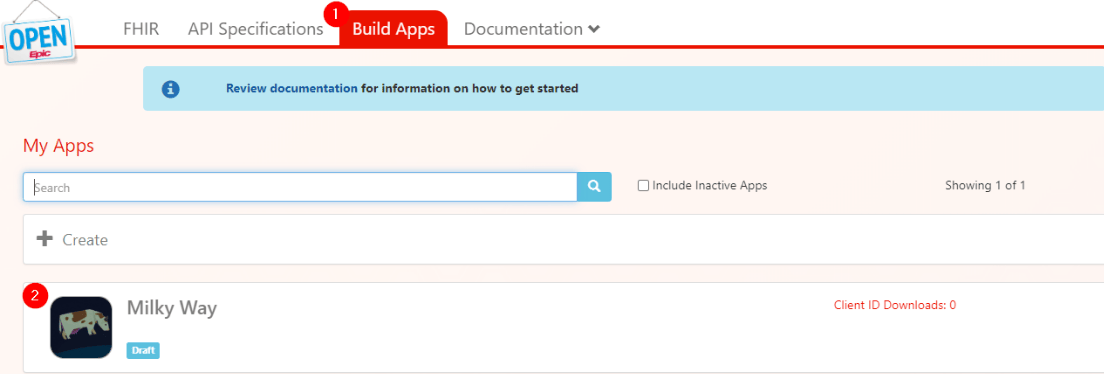Click the magnifying glass search button
The width and height of the screenshot is (1104, 374).
[594, 187]
